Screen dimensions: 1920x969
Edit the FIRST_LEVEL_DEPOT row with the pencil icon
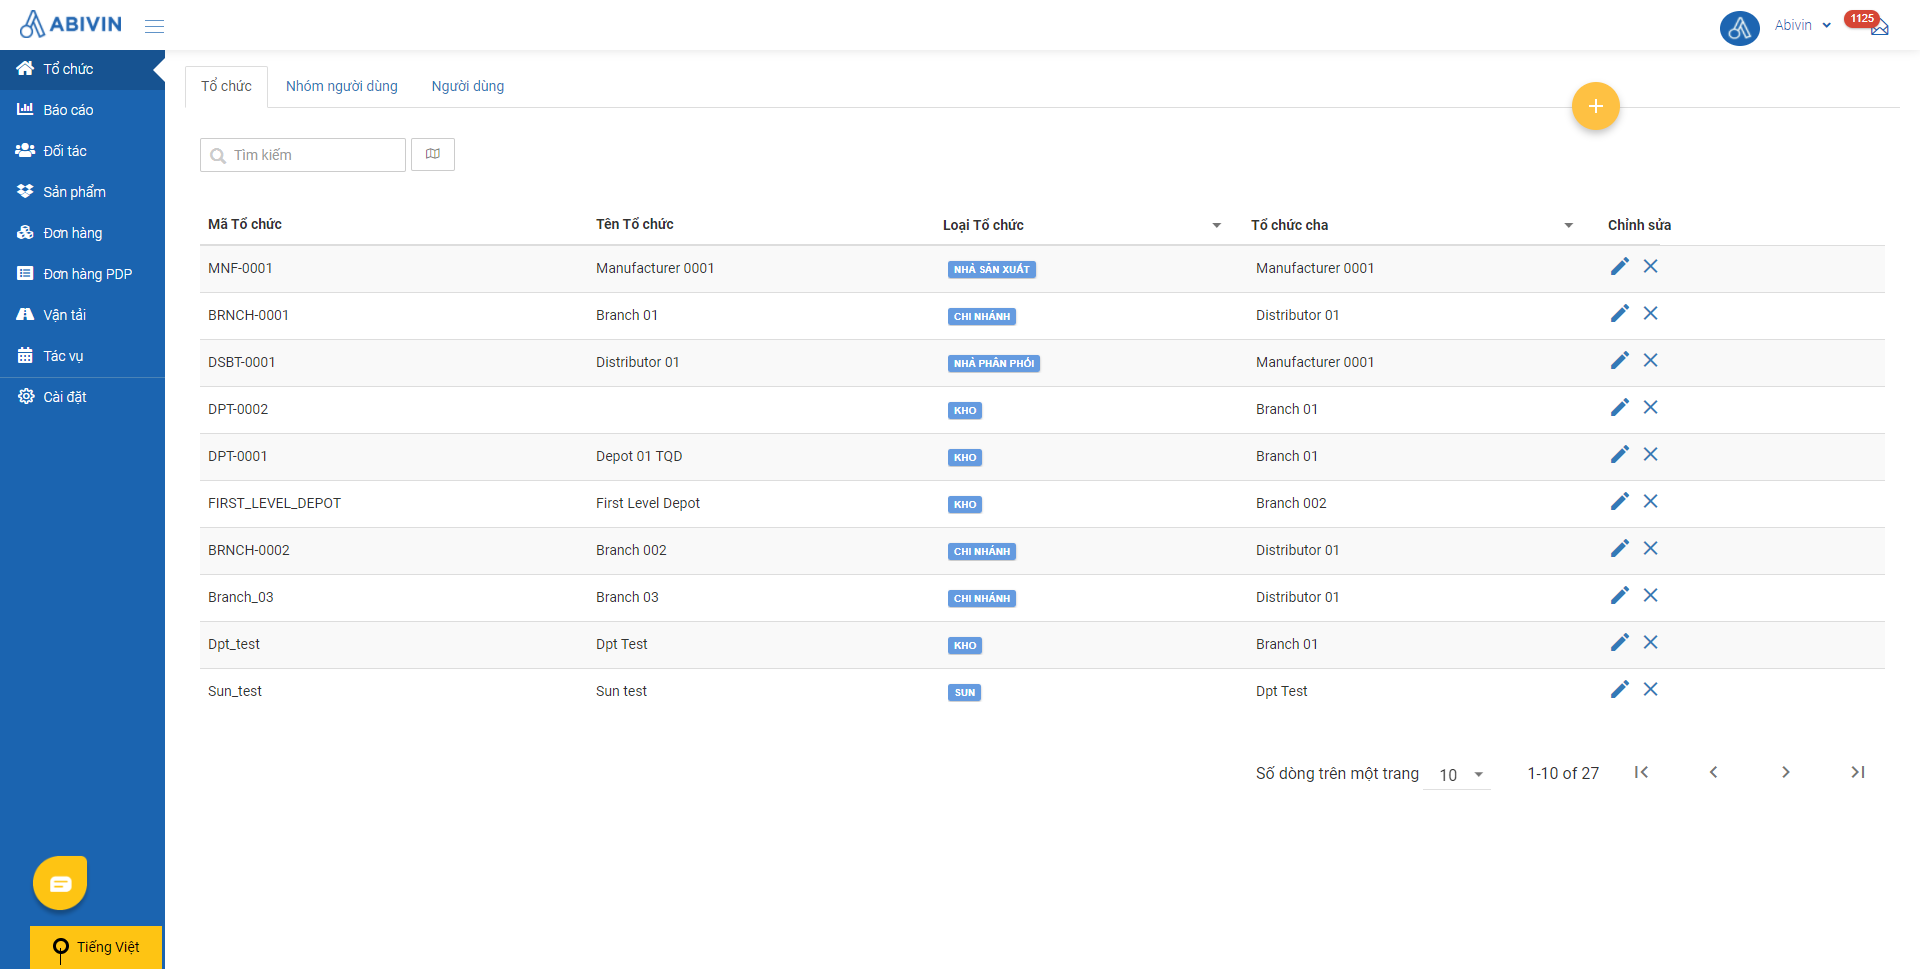(x=1620, y=501)
